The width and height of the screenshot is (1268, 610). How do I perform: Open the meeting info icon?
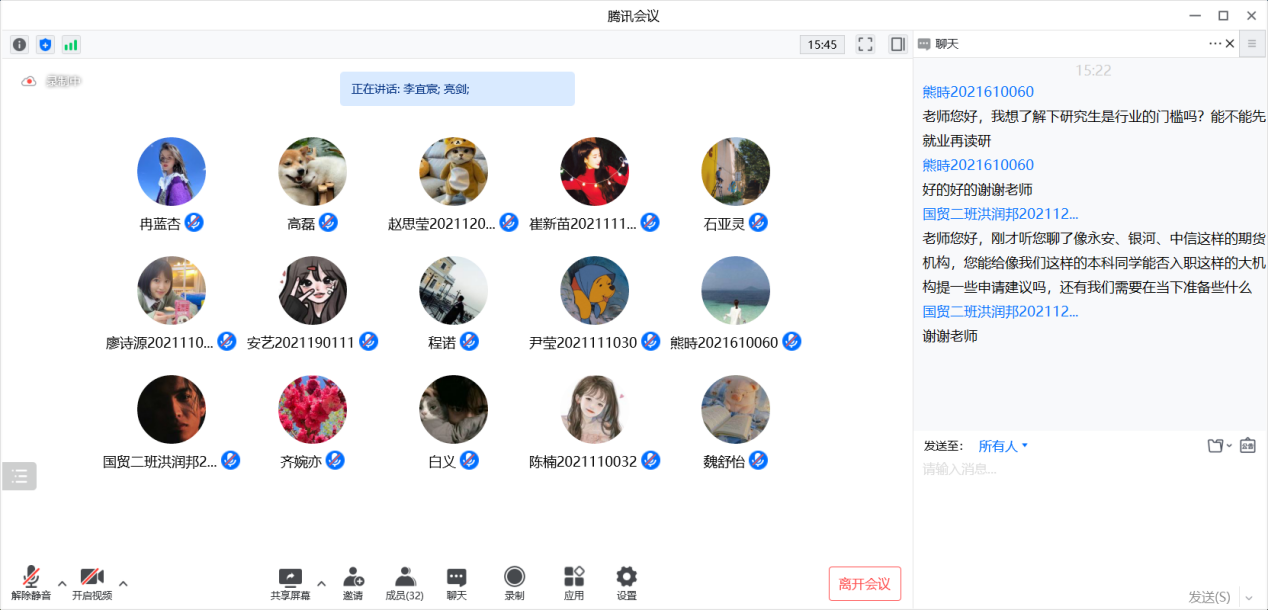[19, 44]
